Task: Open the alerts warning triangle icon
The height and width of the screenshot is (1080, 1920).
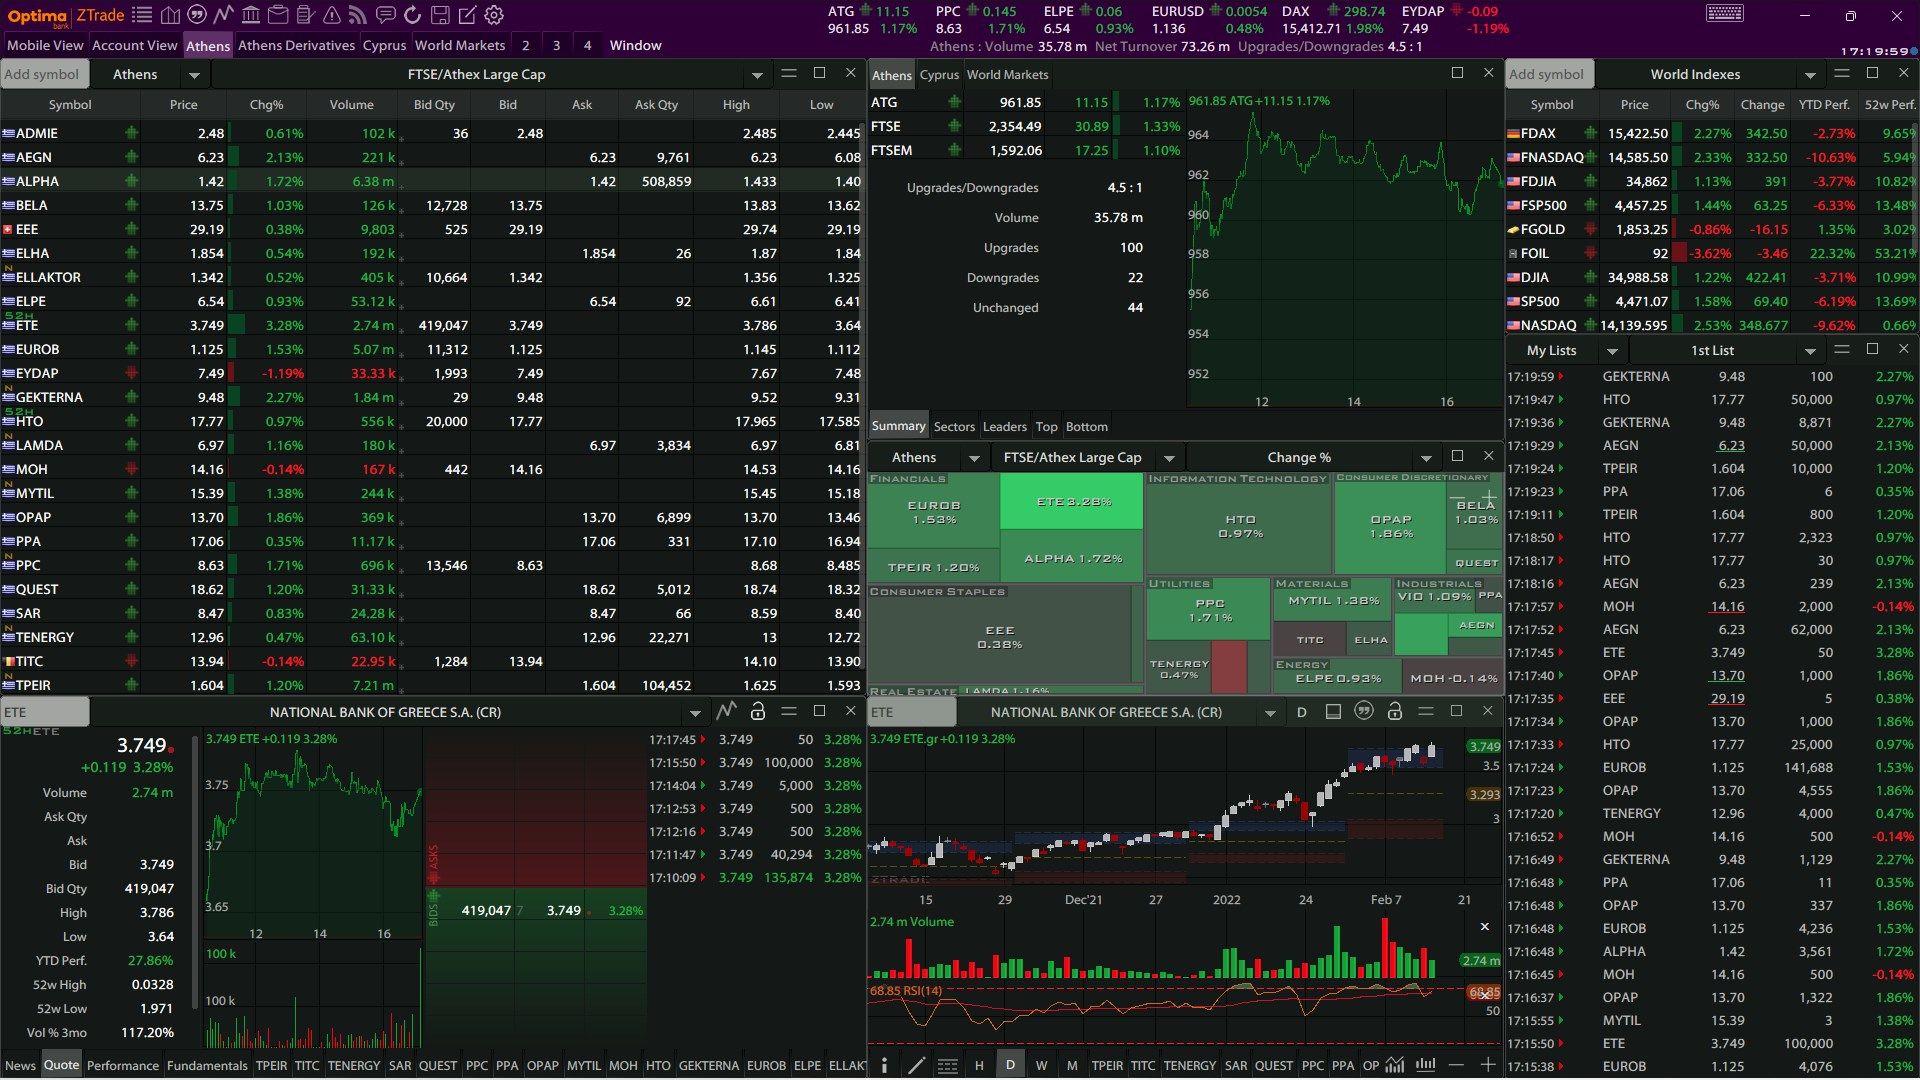Action: tap(332, 15)
